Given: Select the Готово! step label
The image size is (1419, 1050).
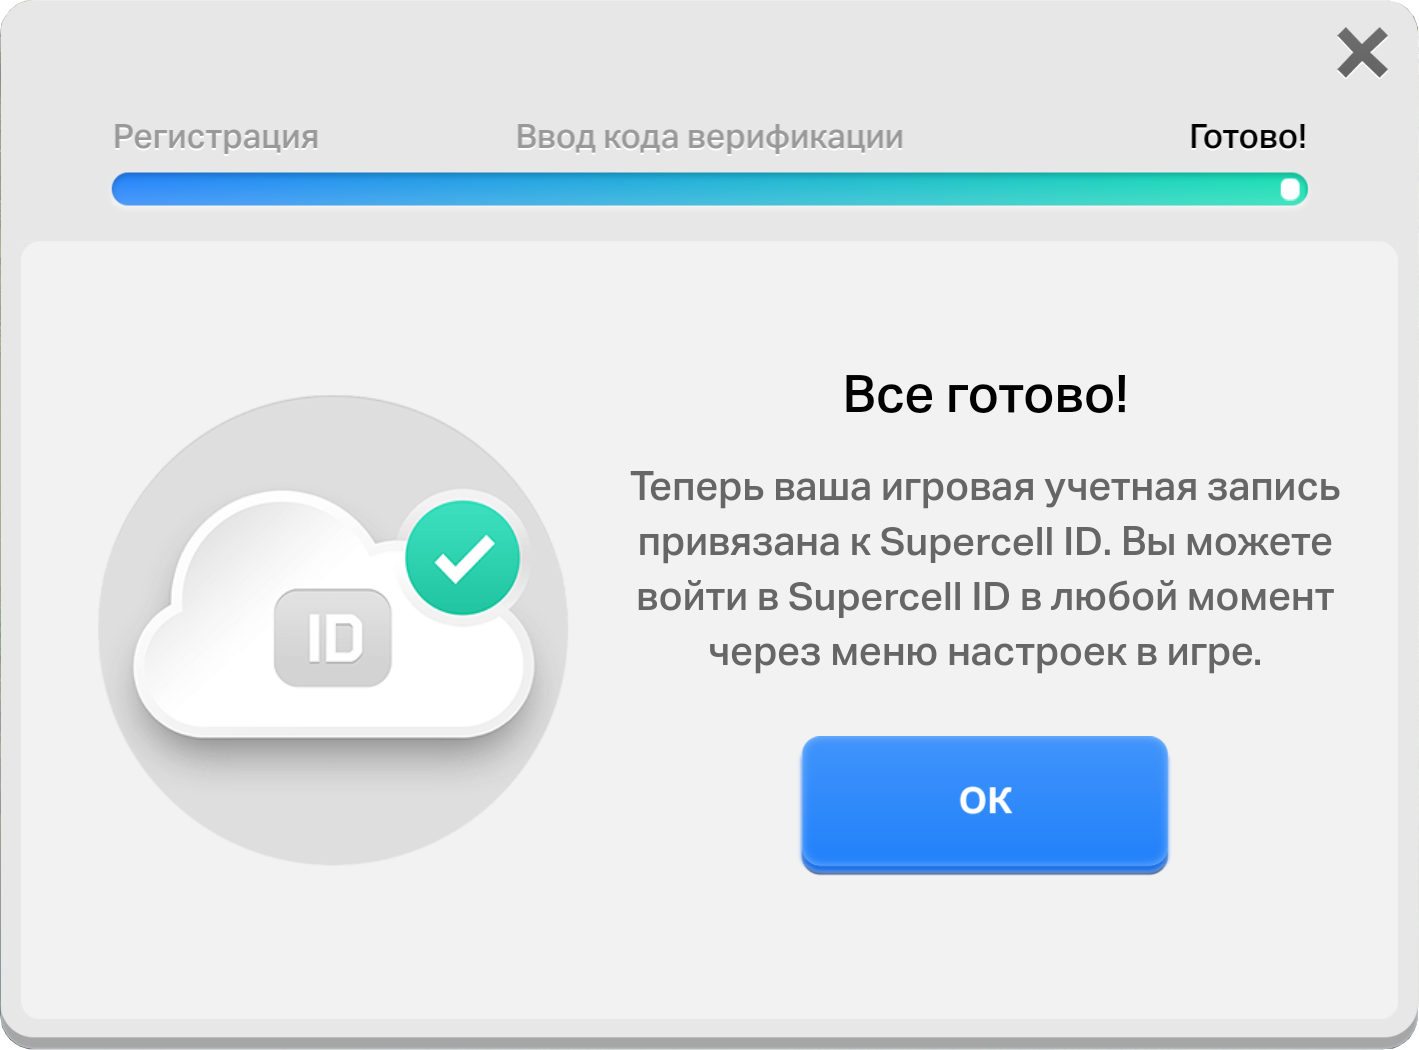Looking at the screenshot, I should coord(1247,136).
